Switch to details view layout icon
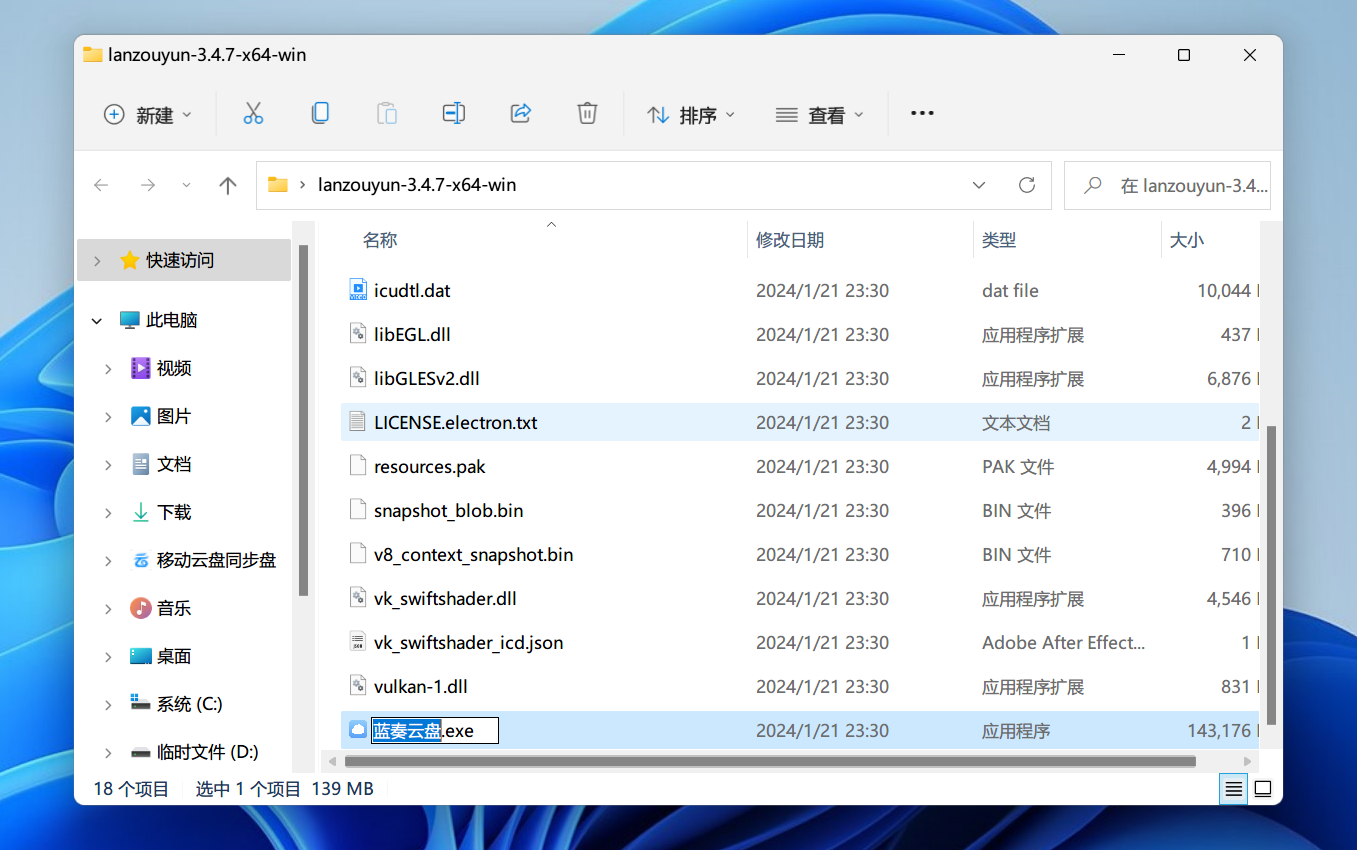 coord(1234,789)
